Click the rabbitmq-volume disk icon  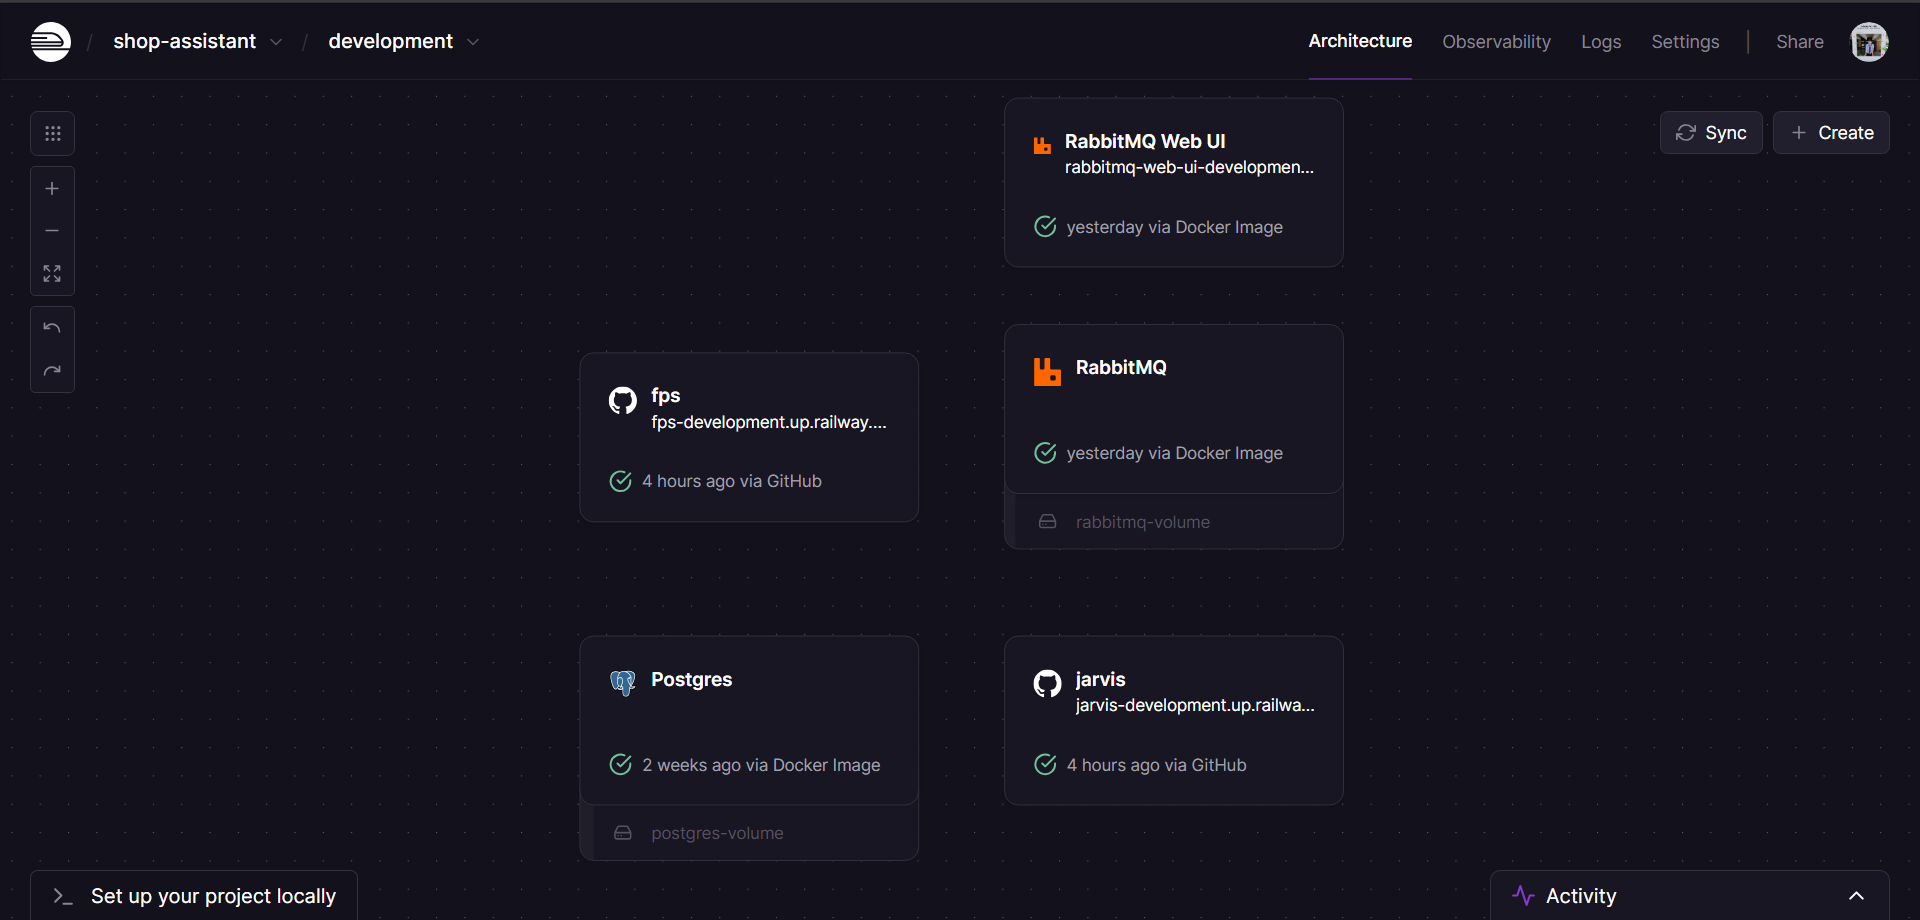[1047, 522]
